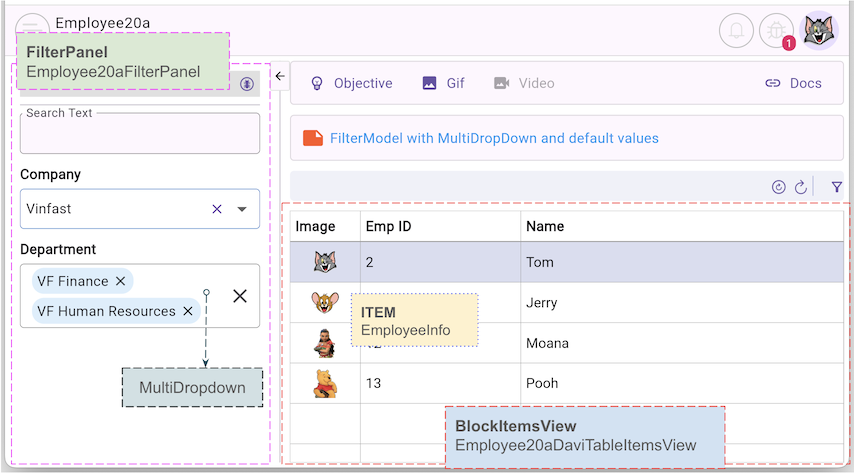
Task: Open the hamburger menu beside Employee20a
Action: [32, 28]
